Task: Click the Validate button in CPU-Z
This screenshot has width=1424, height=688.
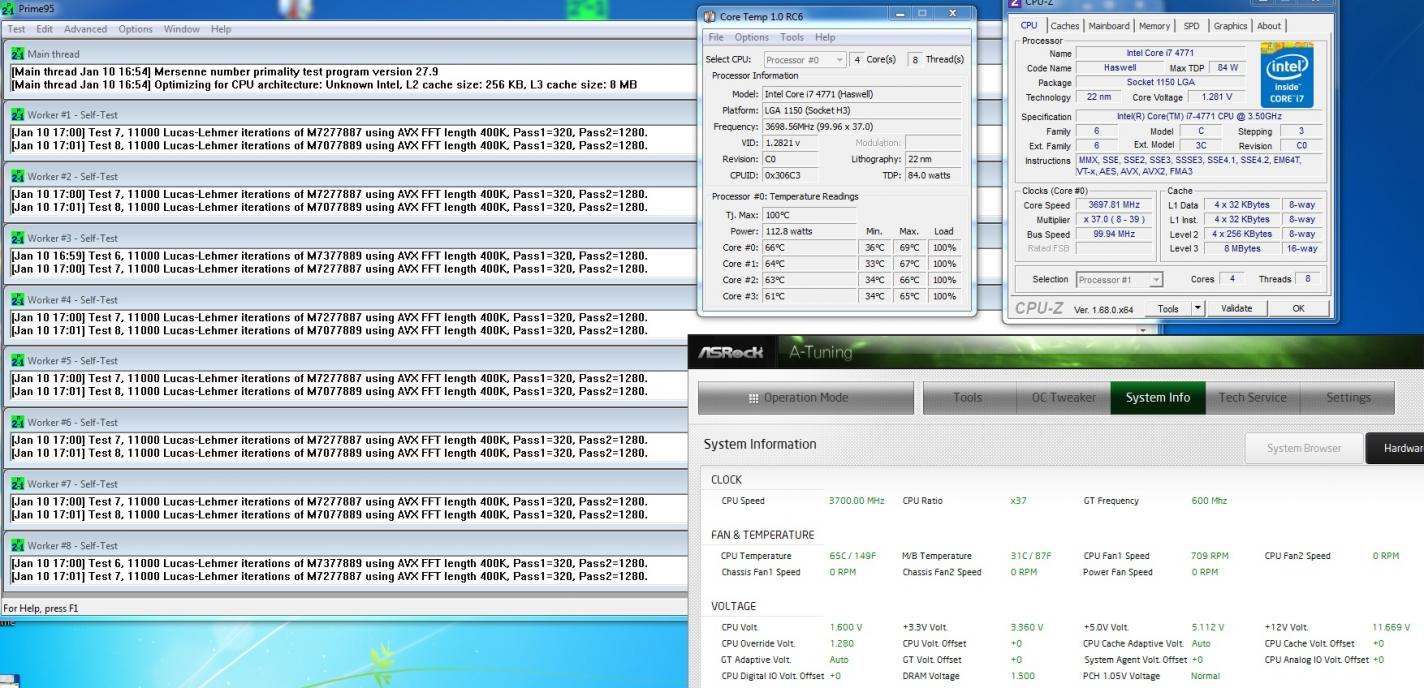Action: tap(1236, 309)
